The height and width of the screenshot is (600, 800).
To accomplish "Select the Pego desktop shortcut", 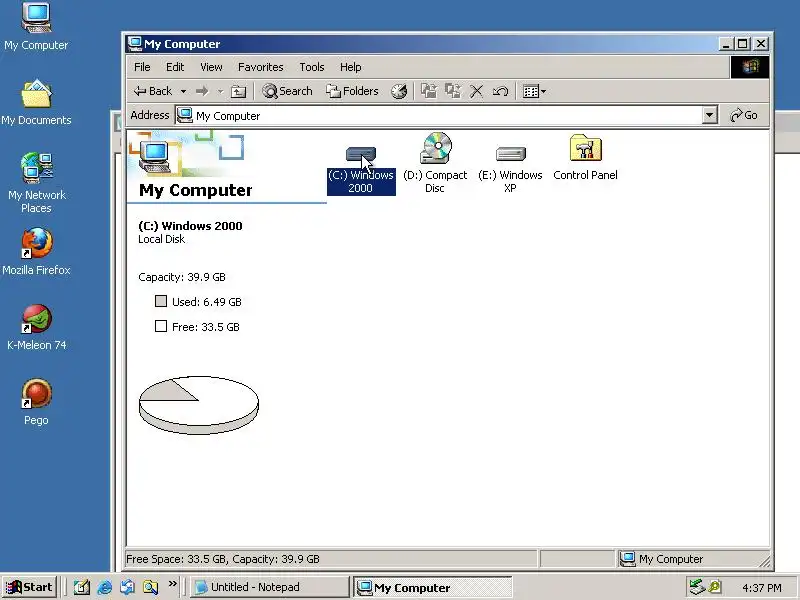I will (x=36, y=402).
